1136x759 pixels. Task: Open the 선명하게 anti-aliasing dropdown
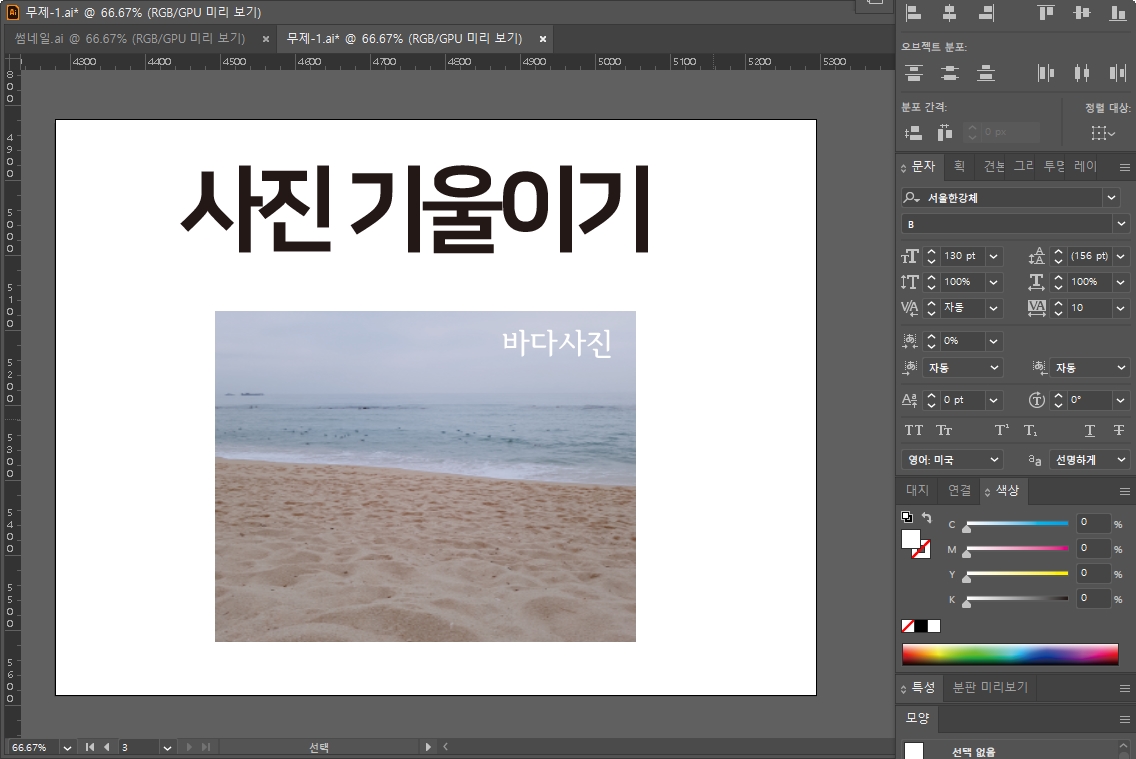[x=1089, y=460]
